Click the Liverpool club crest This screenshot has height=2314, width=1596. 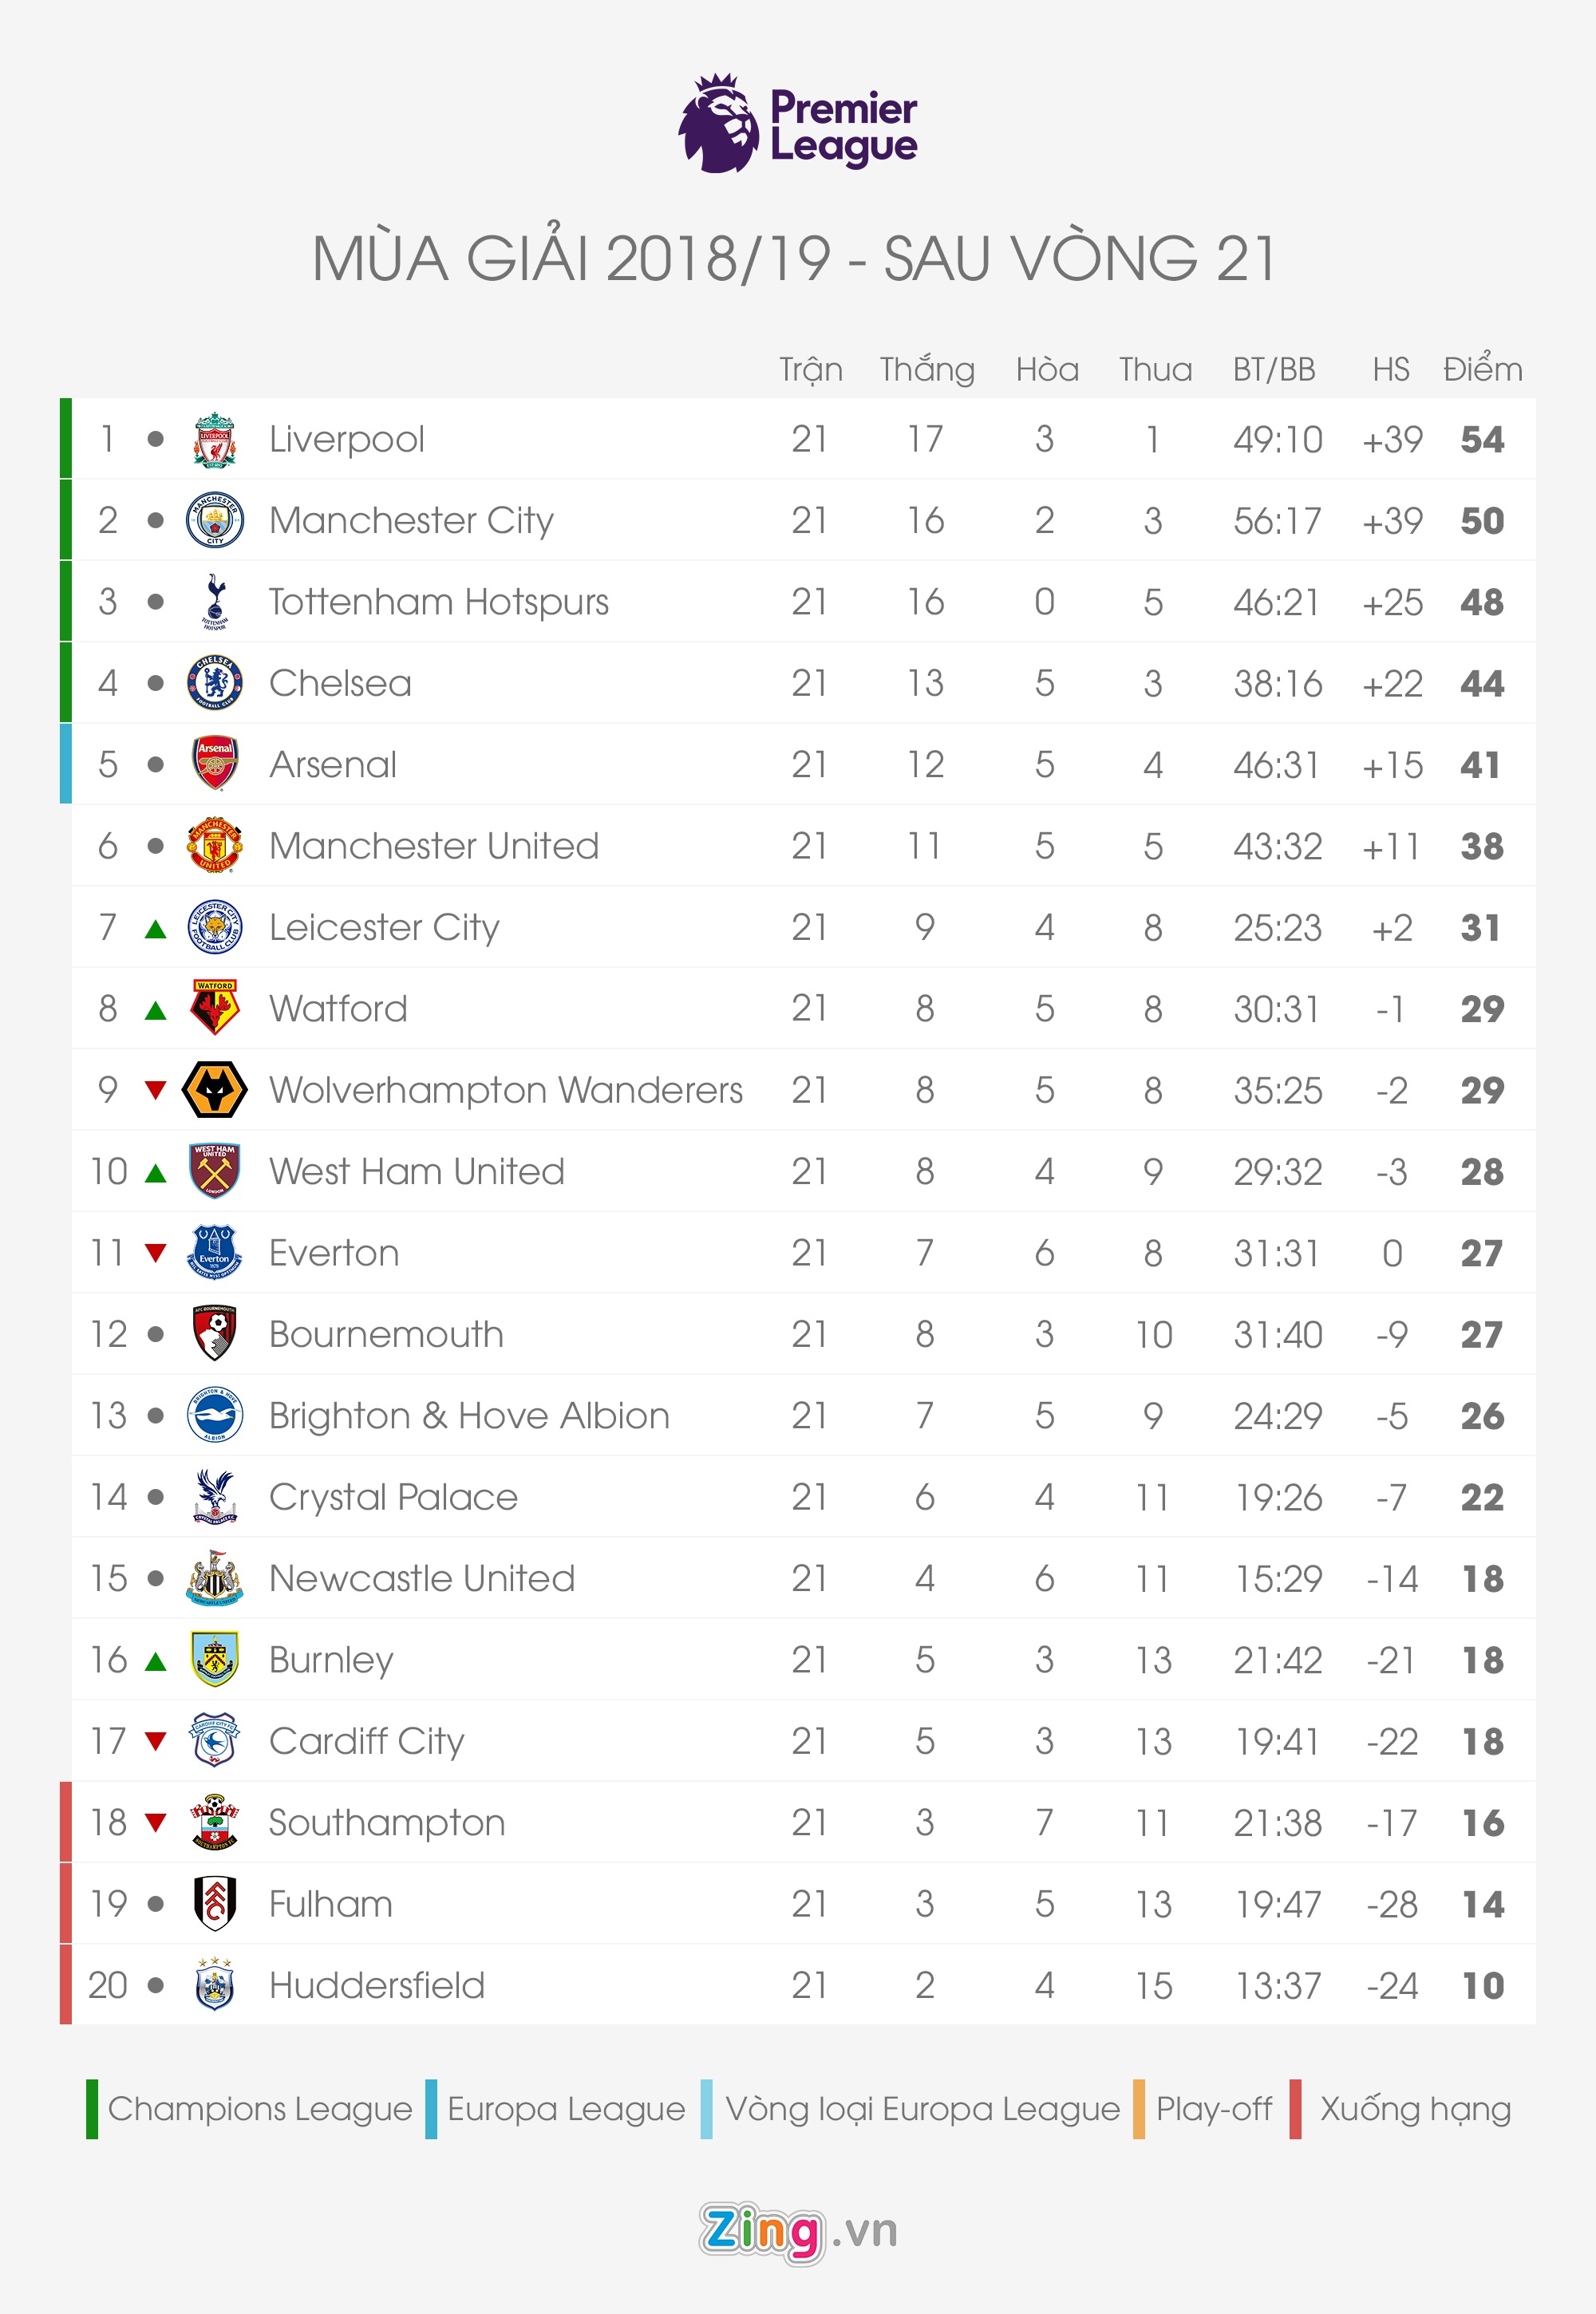point(215,439)
